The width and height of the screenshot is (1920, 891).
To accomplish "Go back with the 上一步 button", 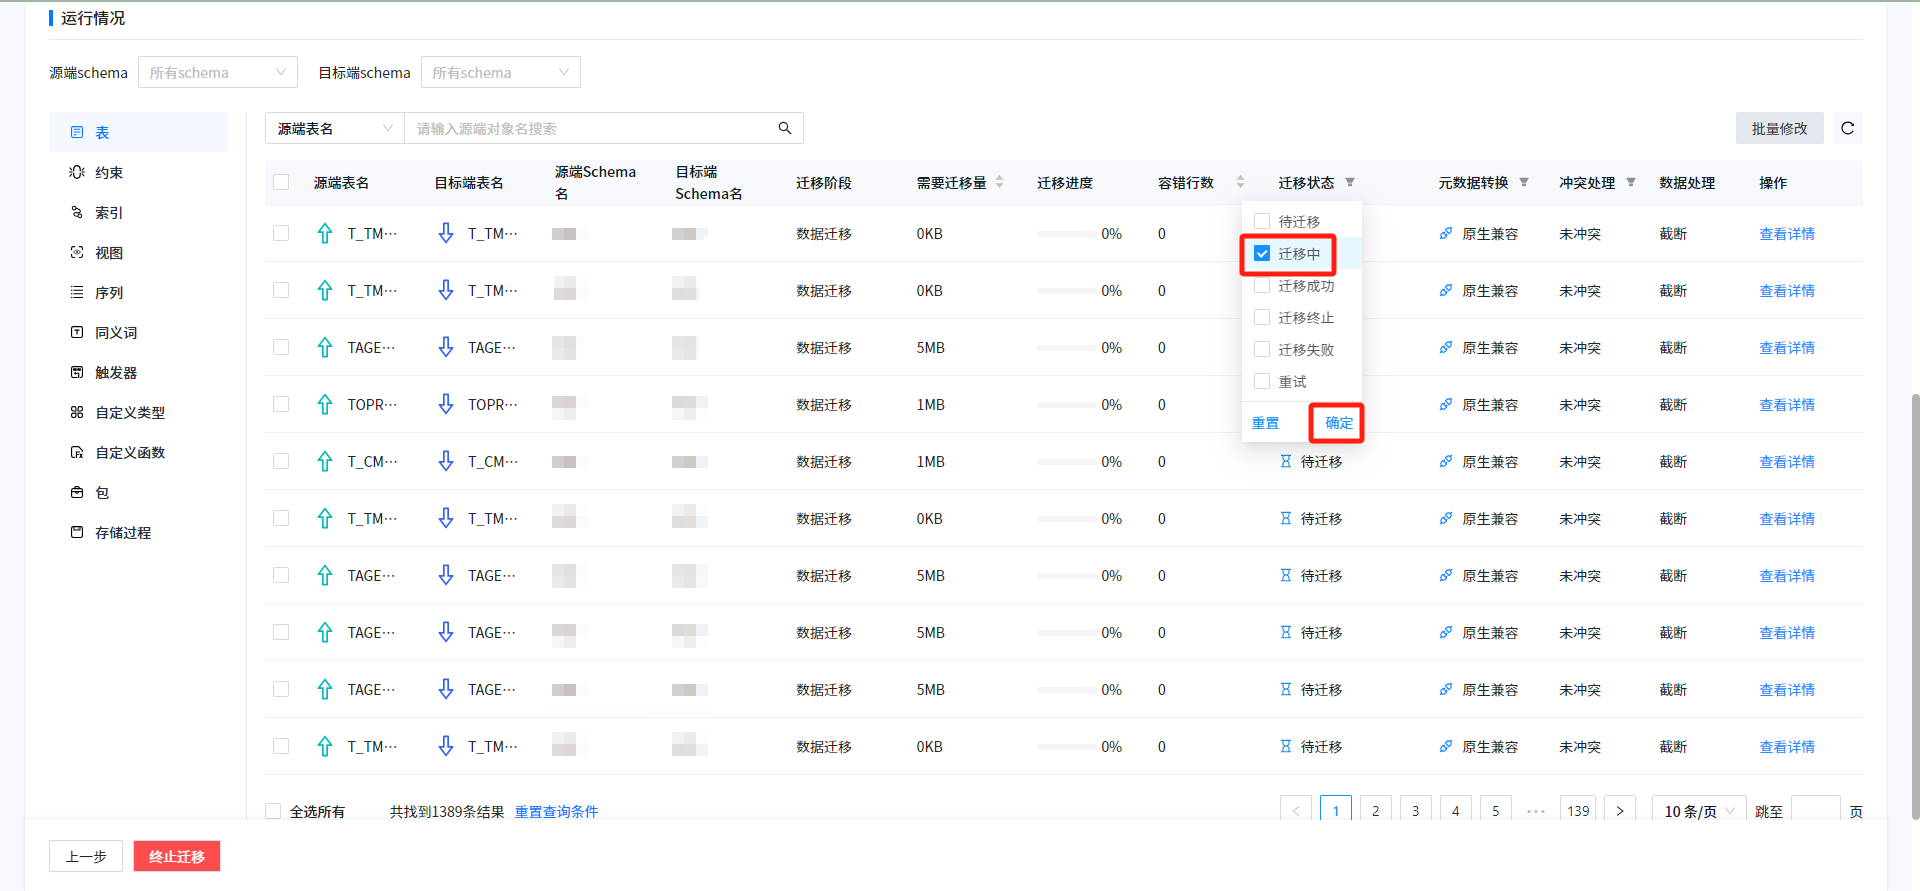I will (x=86, y=856).
